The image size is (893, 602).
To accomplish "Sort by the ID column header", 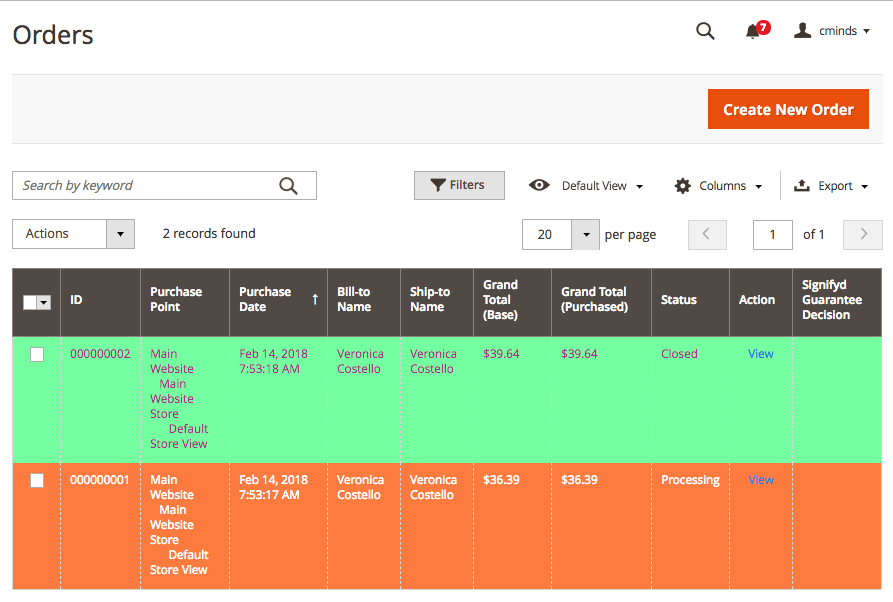I will pos(77,300).
